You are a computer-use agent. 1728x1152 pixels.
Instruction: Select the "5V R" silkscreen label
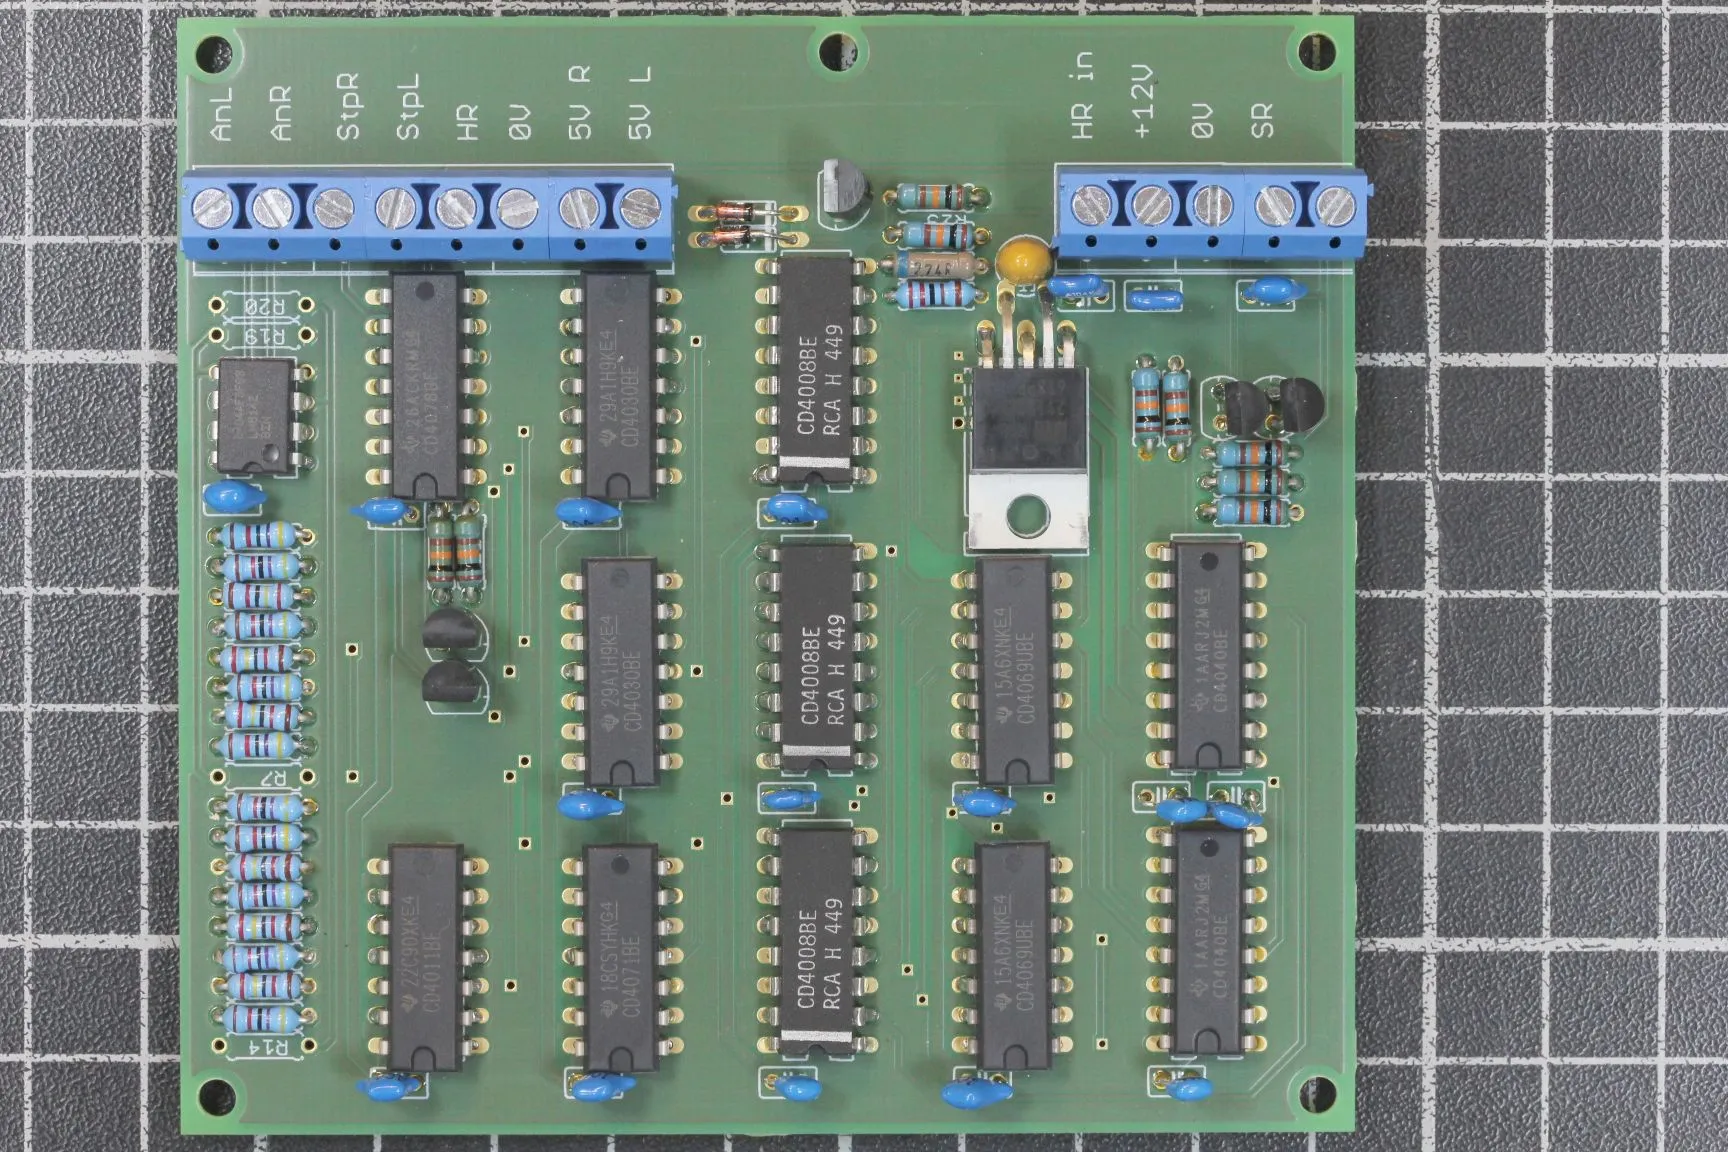(x=579, y=102)
